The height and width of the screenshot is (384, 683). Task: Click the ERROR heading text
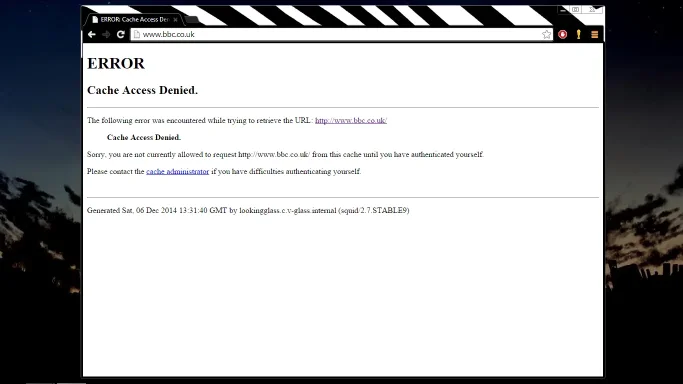[116, 64]
